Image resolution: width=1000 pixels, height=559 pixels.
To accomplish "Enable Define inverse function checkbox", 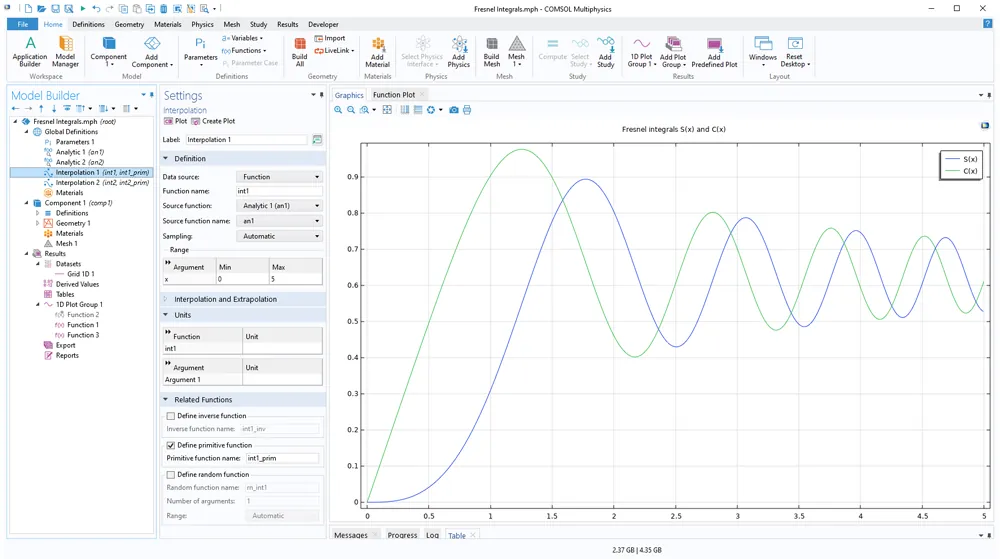I will tap(171, 416).
